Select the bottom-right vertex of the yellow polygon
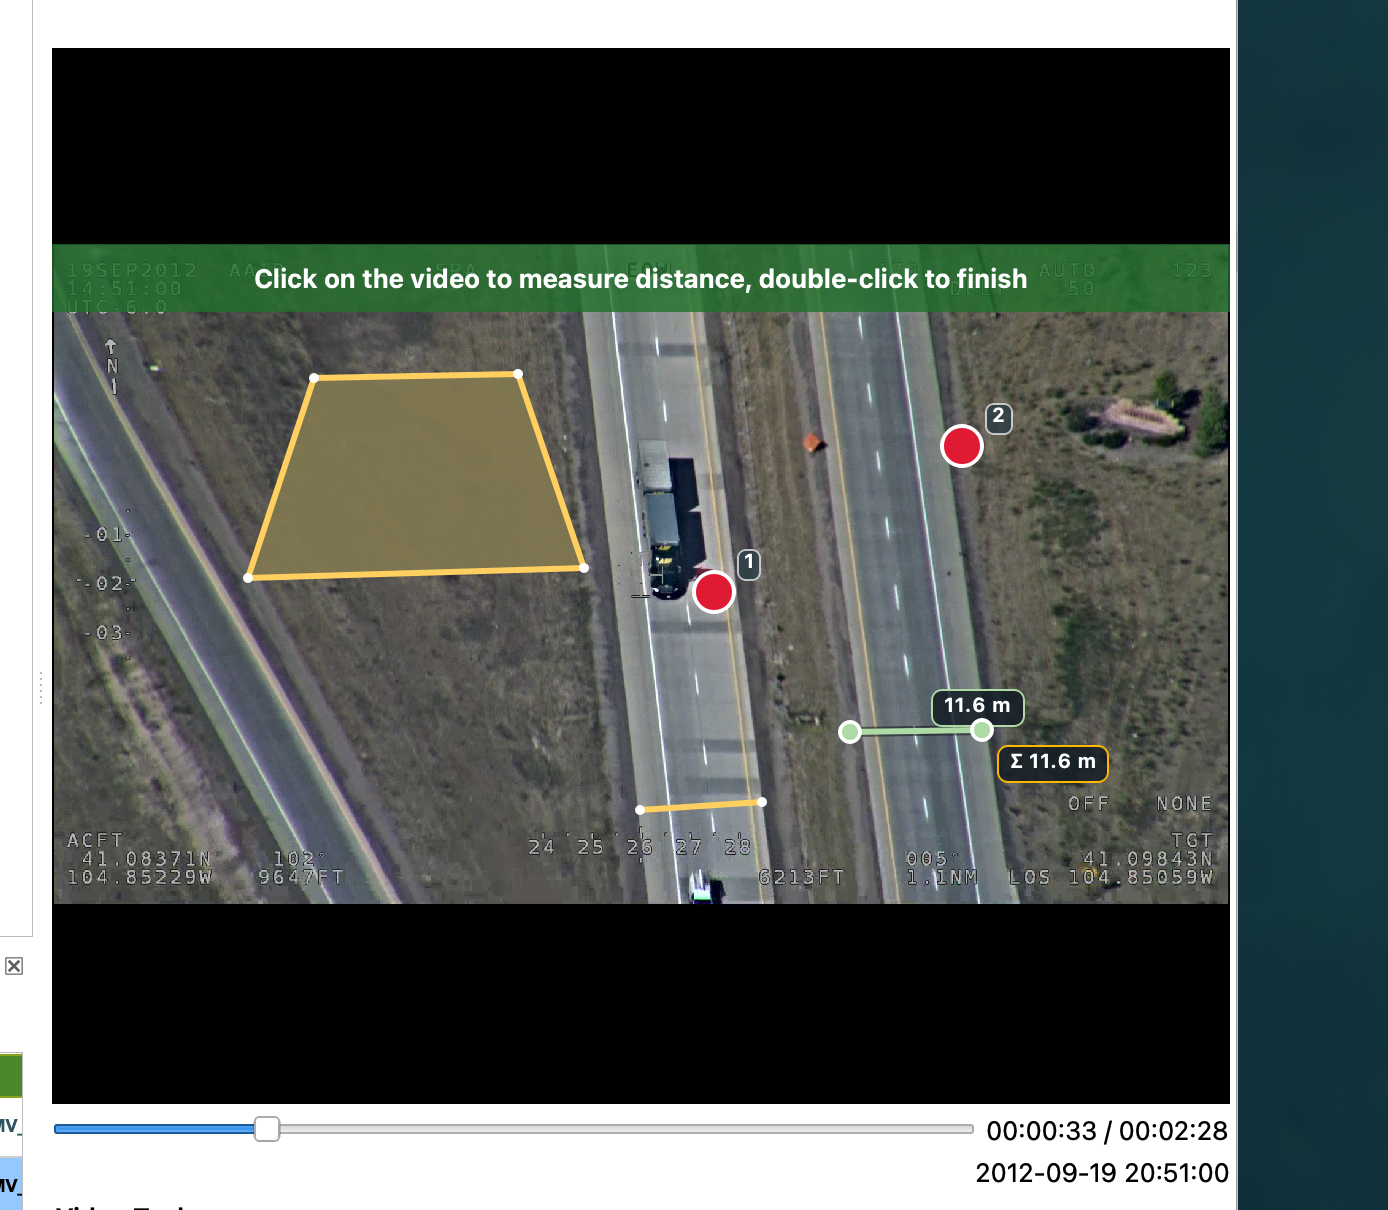The width and height of the screenshot is (1388, 1210). pos(584,568)
